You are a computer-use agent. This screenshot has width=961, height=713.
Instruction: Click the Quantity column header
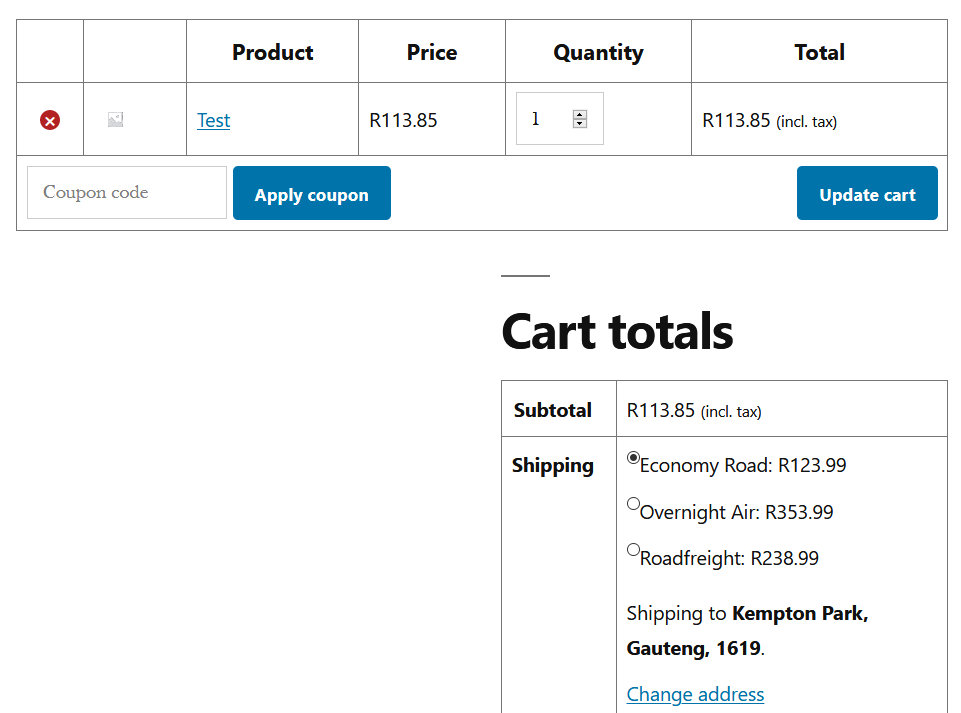click(x=598, y=52)
